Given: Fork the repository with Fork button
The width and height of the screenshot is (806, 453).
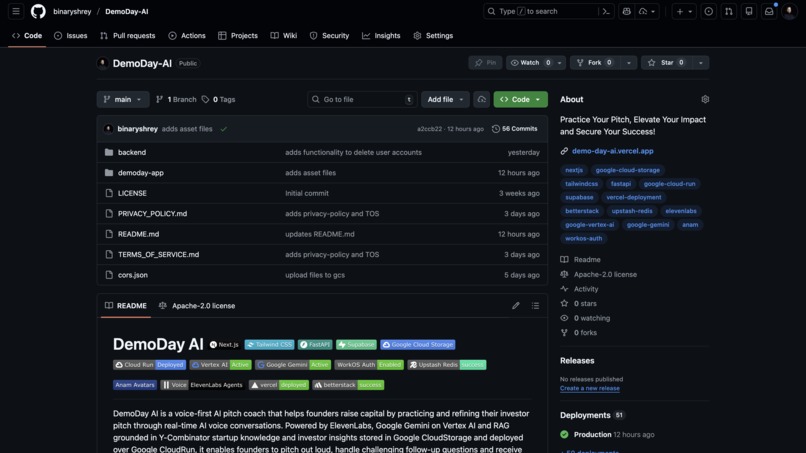Looking at the screenshot, I should [595, 63].
